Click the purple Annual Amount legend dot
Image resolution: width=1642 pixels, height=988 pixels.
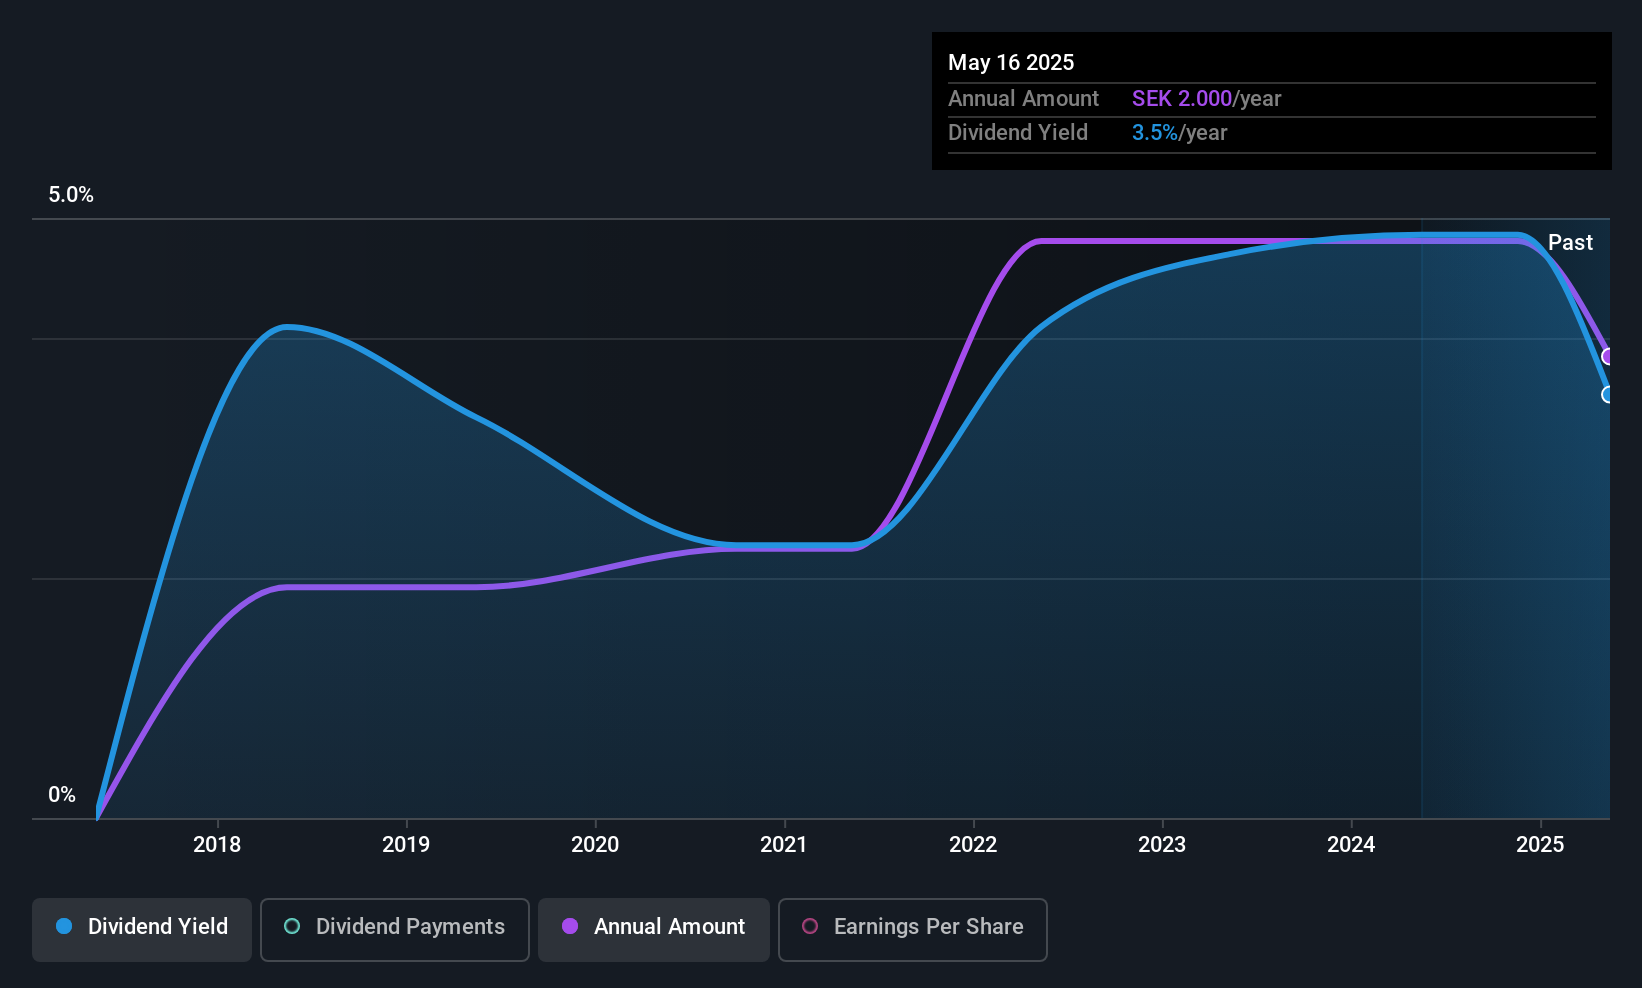(x=570, y=926)
